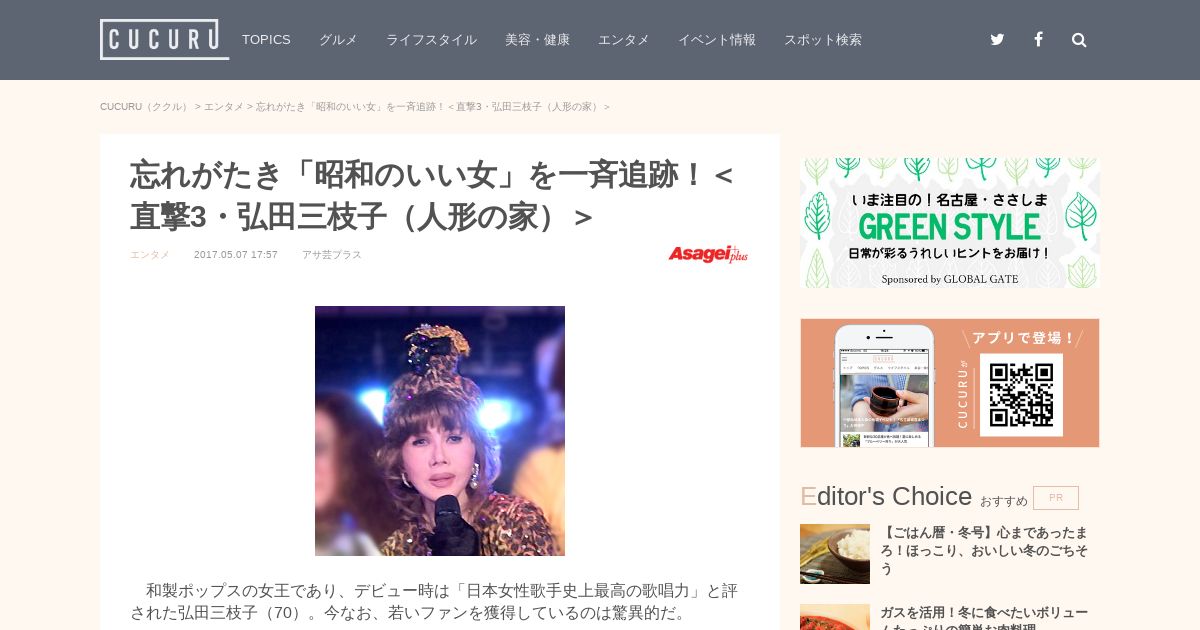Open the イベント情報 menu item
This screenshot has height=630, width=1200.
(717, 40)
